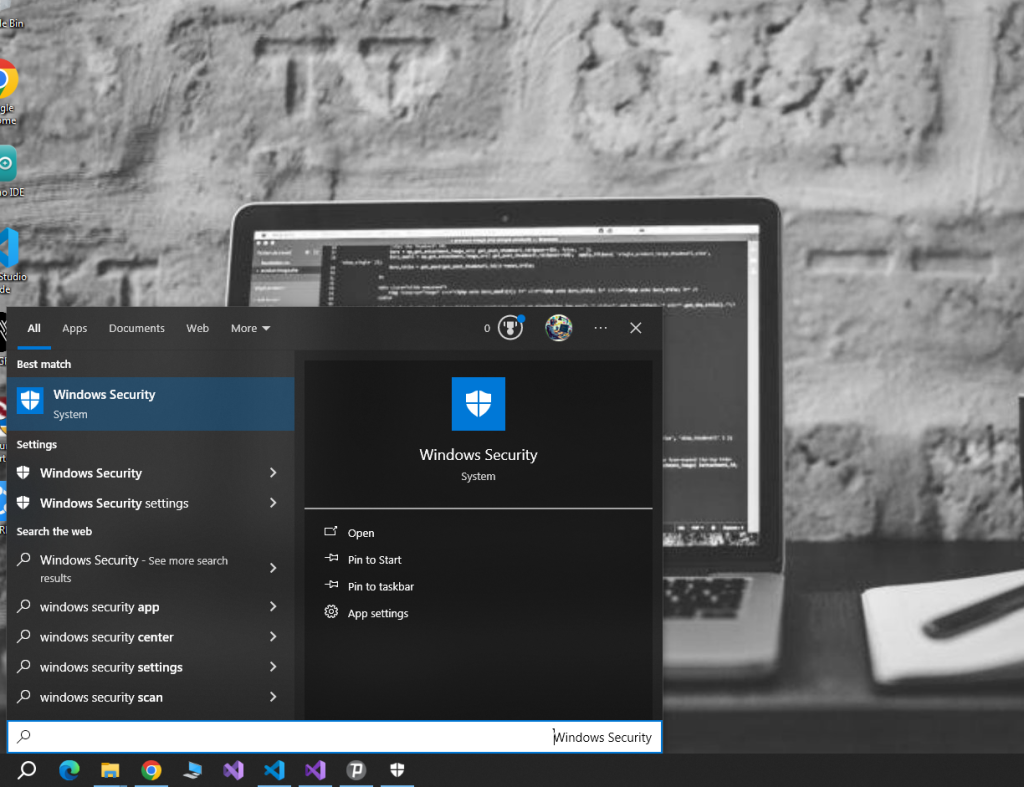This screenshot has height=787, width=1024.
Task: Click Open in the preview pane
Action: [360, 533]
